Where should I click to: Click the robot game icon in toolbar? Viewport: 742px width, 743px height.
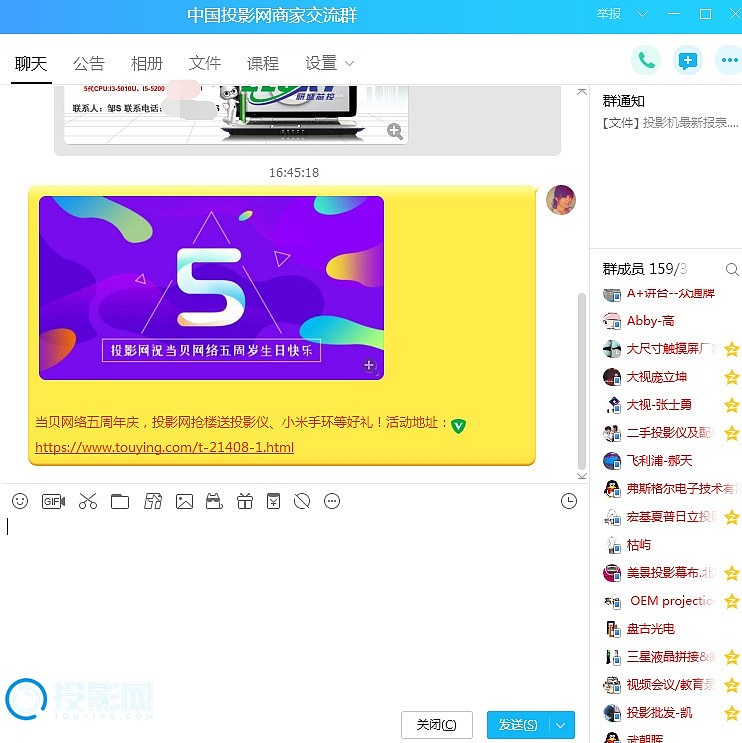point(214,501)
